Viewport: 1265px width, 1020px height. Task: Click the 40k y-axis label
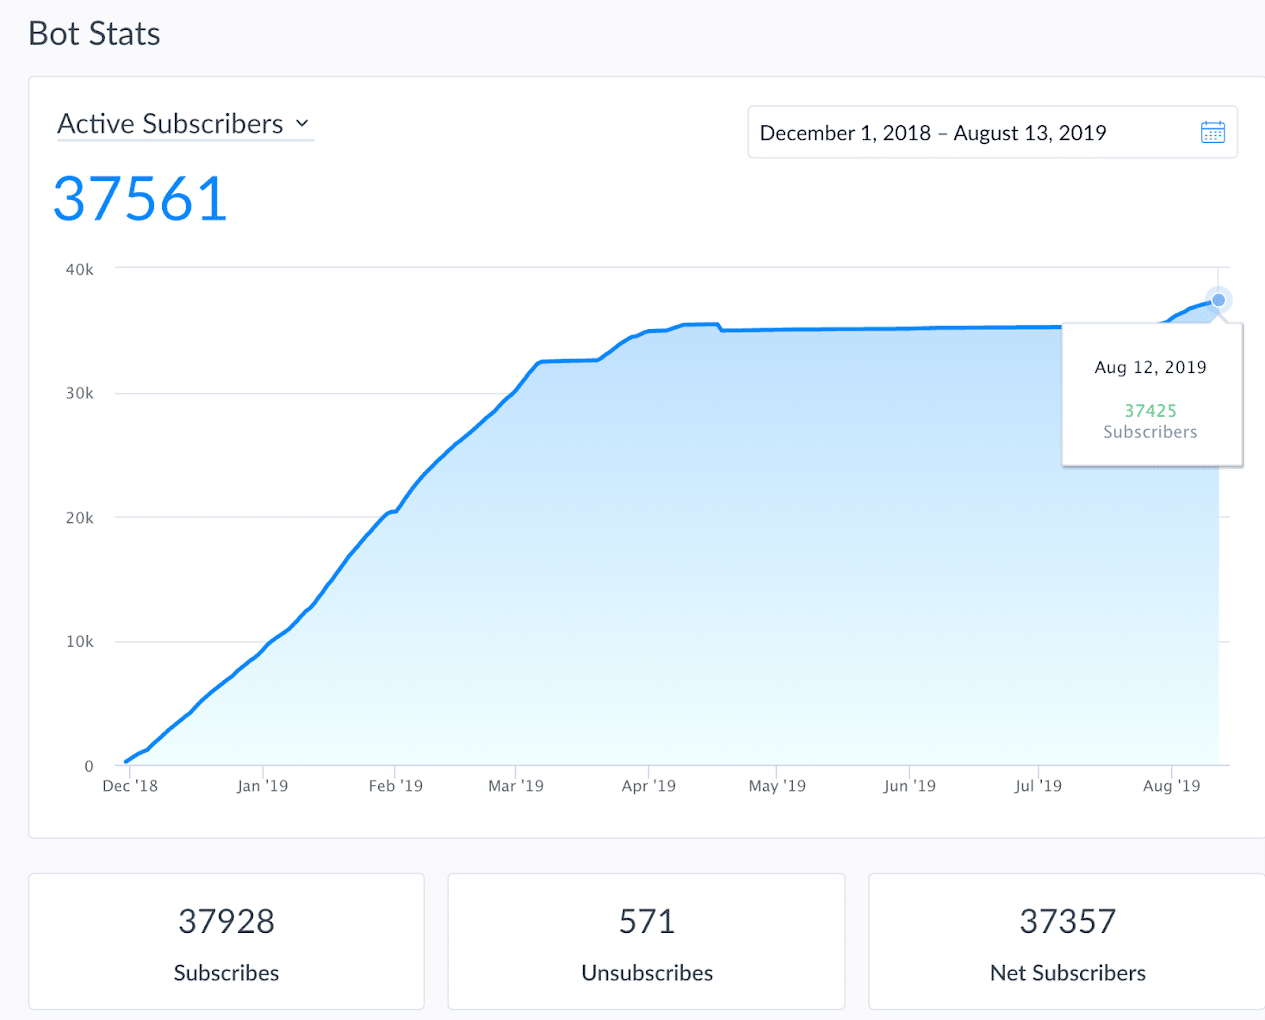coord(80,269)
